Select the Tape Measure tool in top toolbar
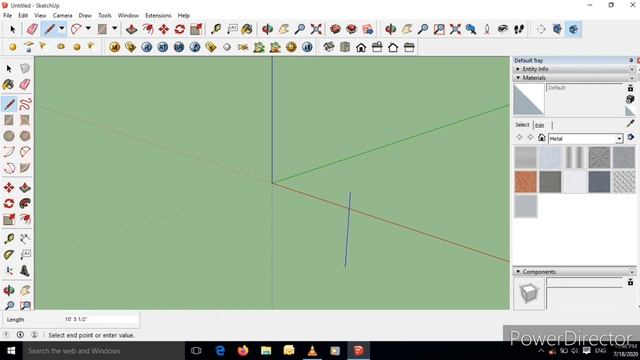 click(216, 29)
